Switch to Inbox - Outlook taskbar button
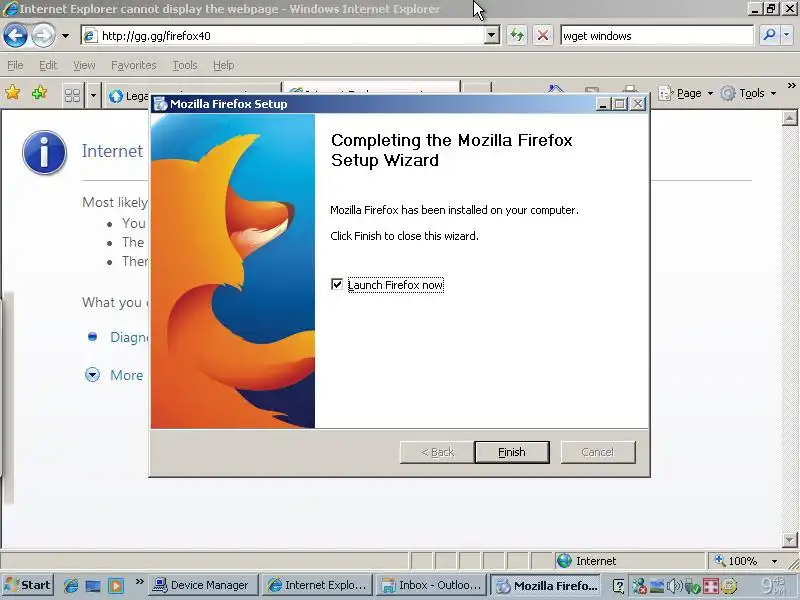 click(431, 585)
